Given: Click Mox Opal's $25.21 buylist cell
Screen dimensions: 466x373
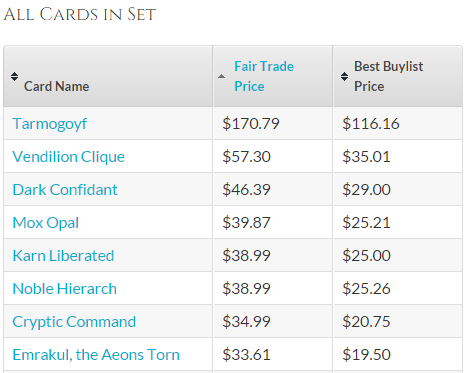Looking at the screenshot, I should coord(398,222).
